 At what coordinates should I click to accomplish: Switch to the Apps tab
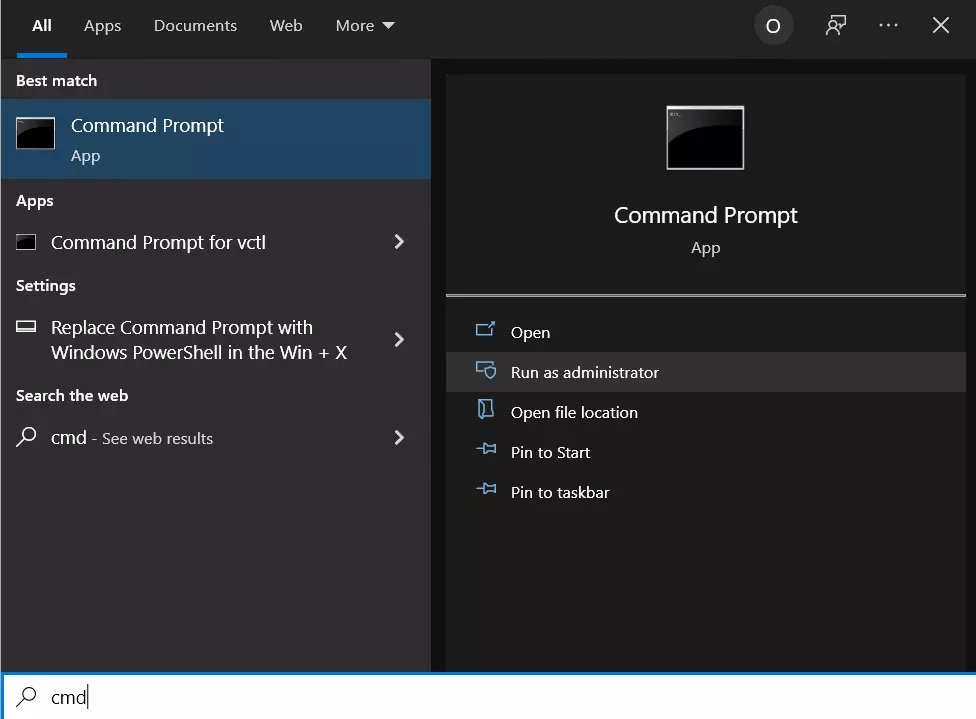(x=102, y=26)
